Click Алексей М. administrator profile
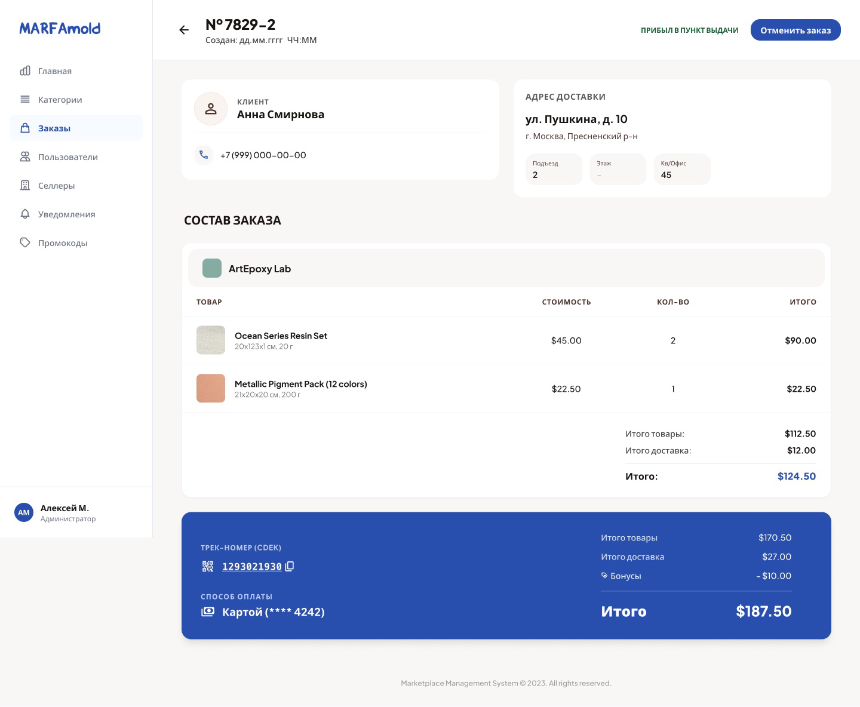The image size is (860, 707). pyautogui.click(x=76, y=512)
